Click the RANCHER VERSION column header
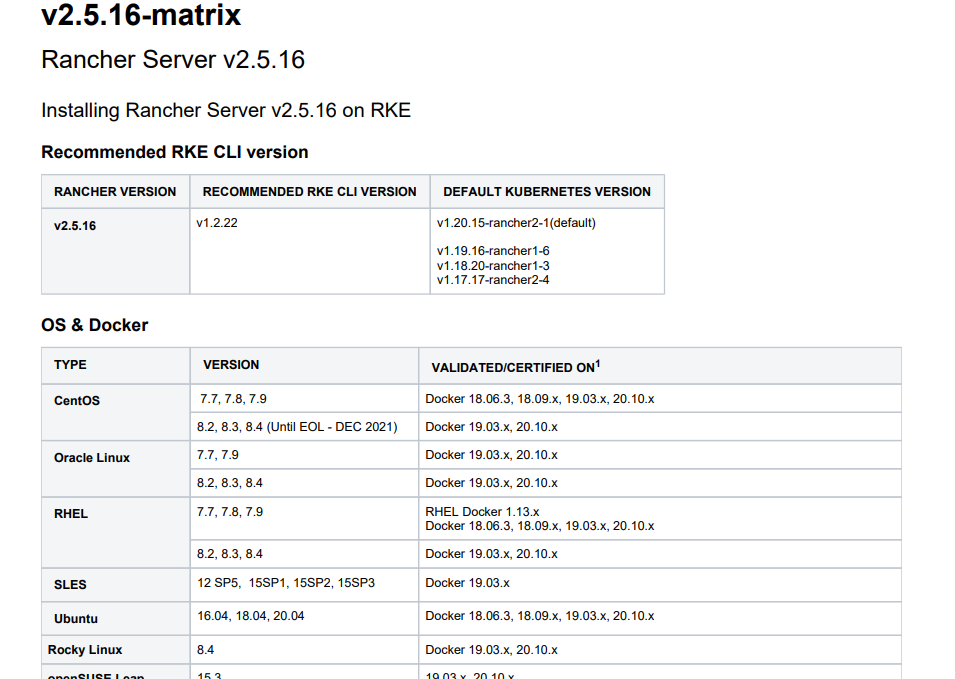 115,192
